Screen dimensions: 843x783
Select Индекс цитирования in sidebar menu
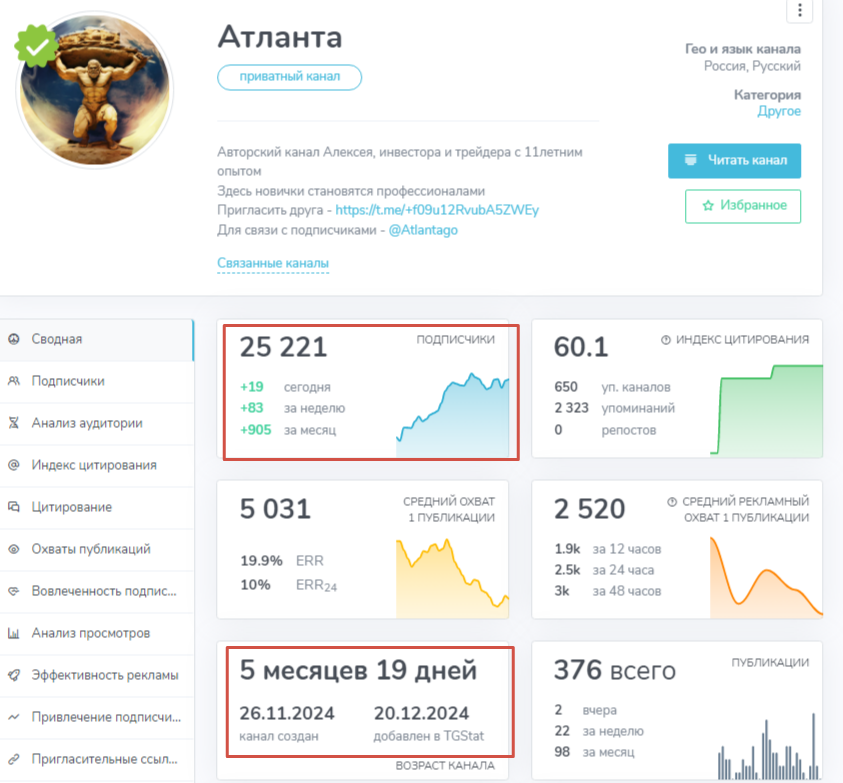click(x=97, y=465)
